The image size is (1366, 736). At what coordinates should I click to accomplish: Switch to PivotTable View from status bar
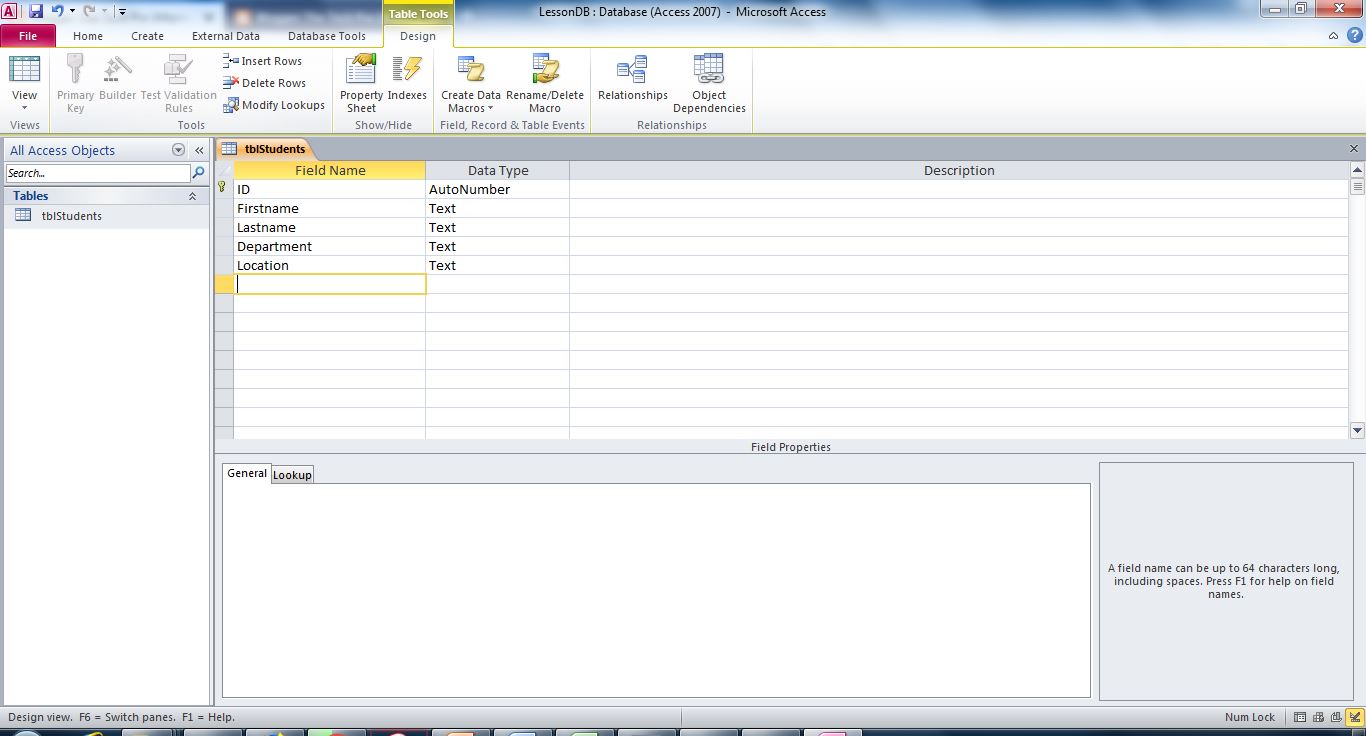click(x=1318, y=717)
